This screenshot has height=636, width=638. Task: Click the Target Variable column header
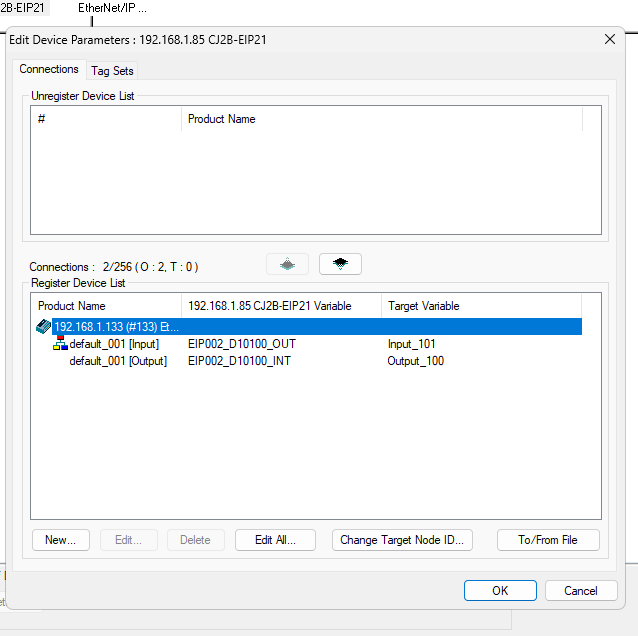point(481,306)
